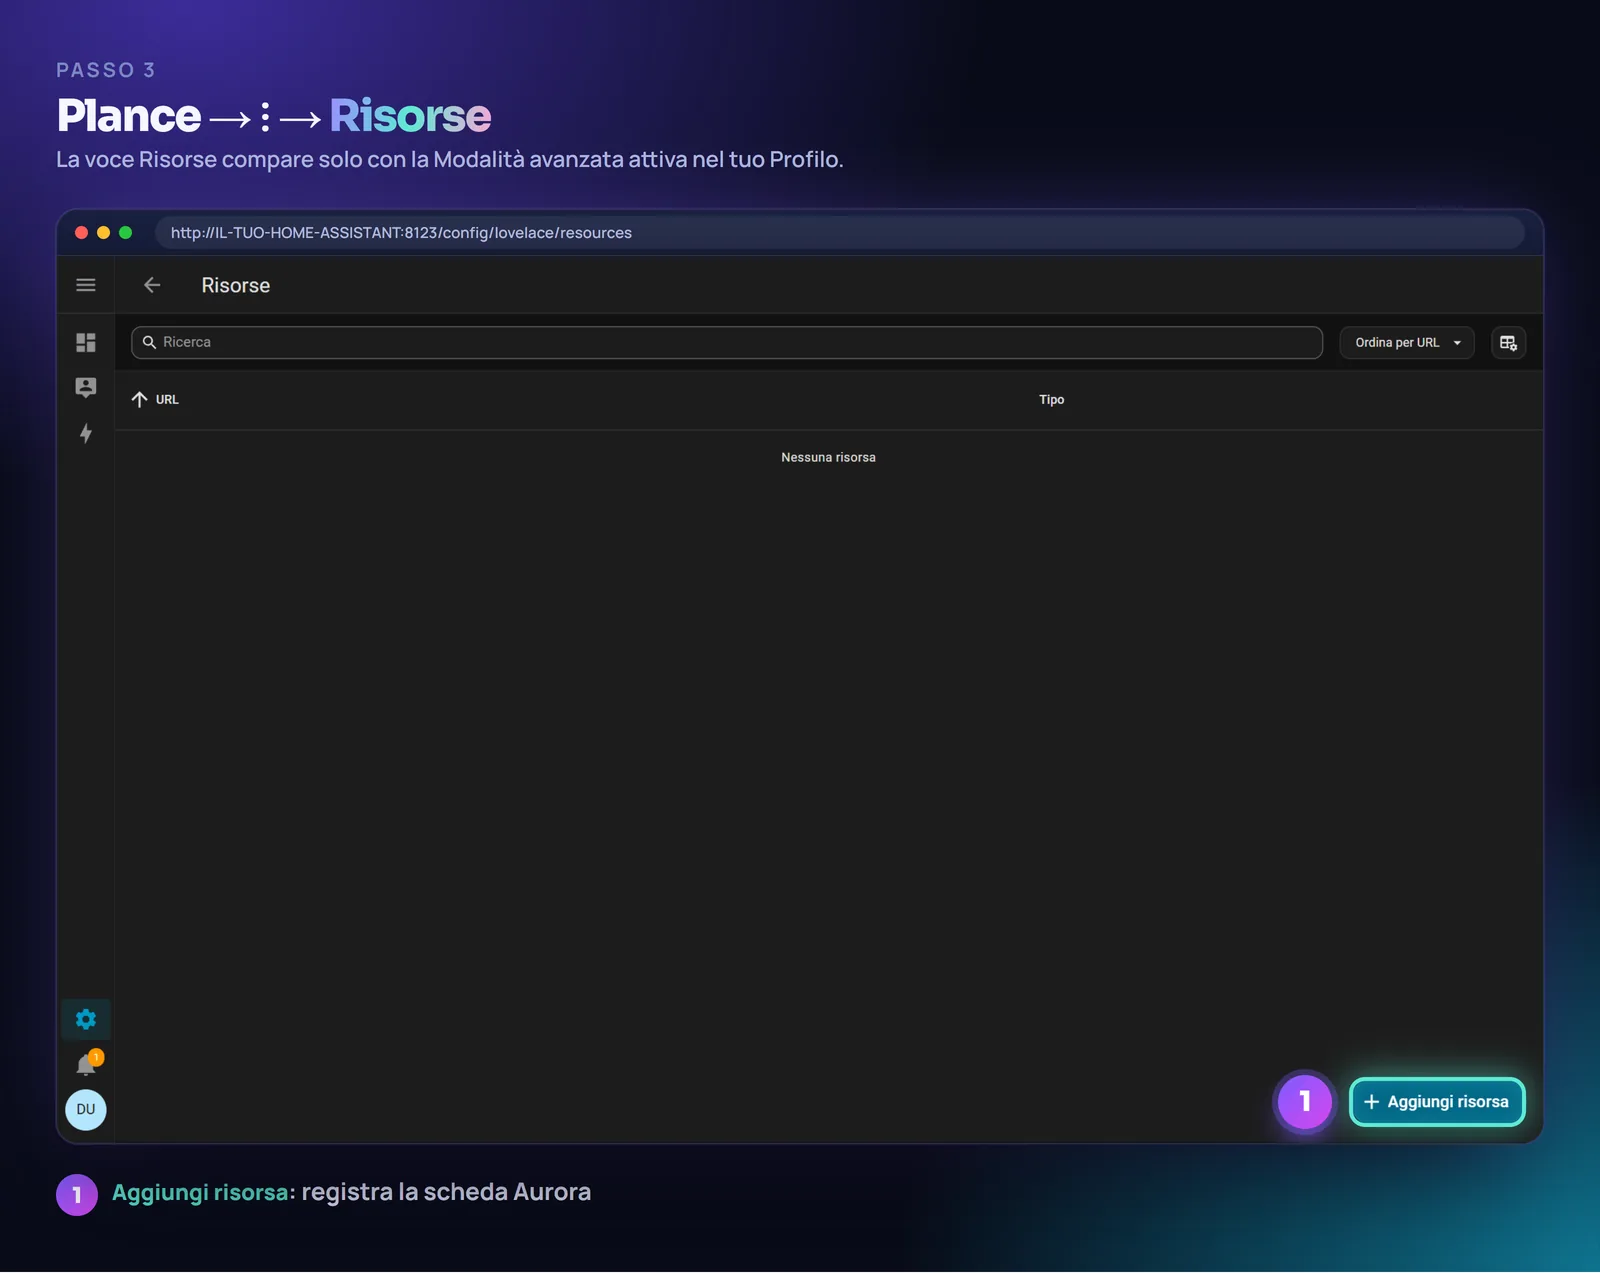Click the dropdown arrow next to Ordina per URL

point(1457,343)
